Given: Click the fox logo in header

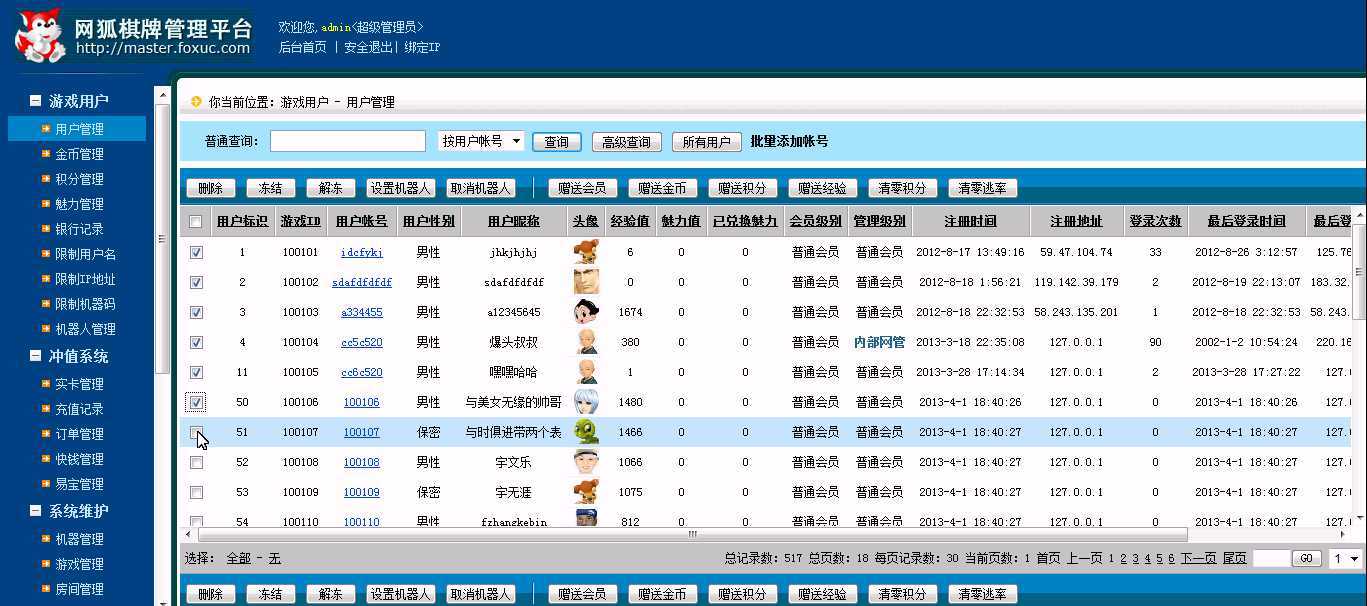Looking at the screenshot, I should [x=40, y=34].
